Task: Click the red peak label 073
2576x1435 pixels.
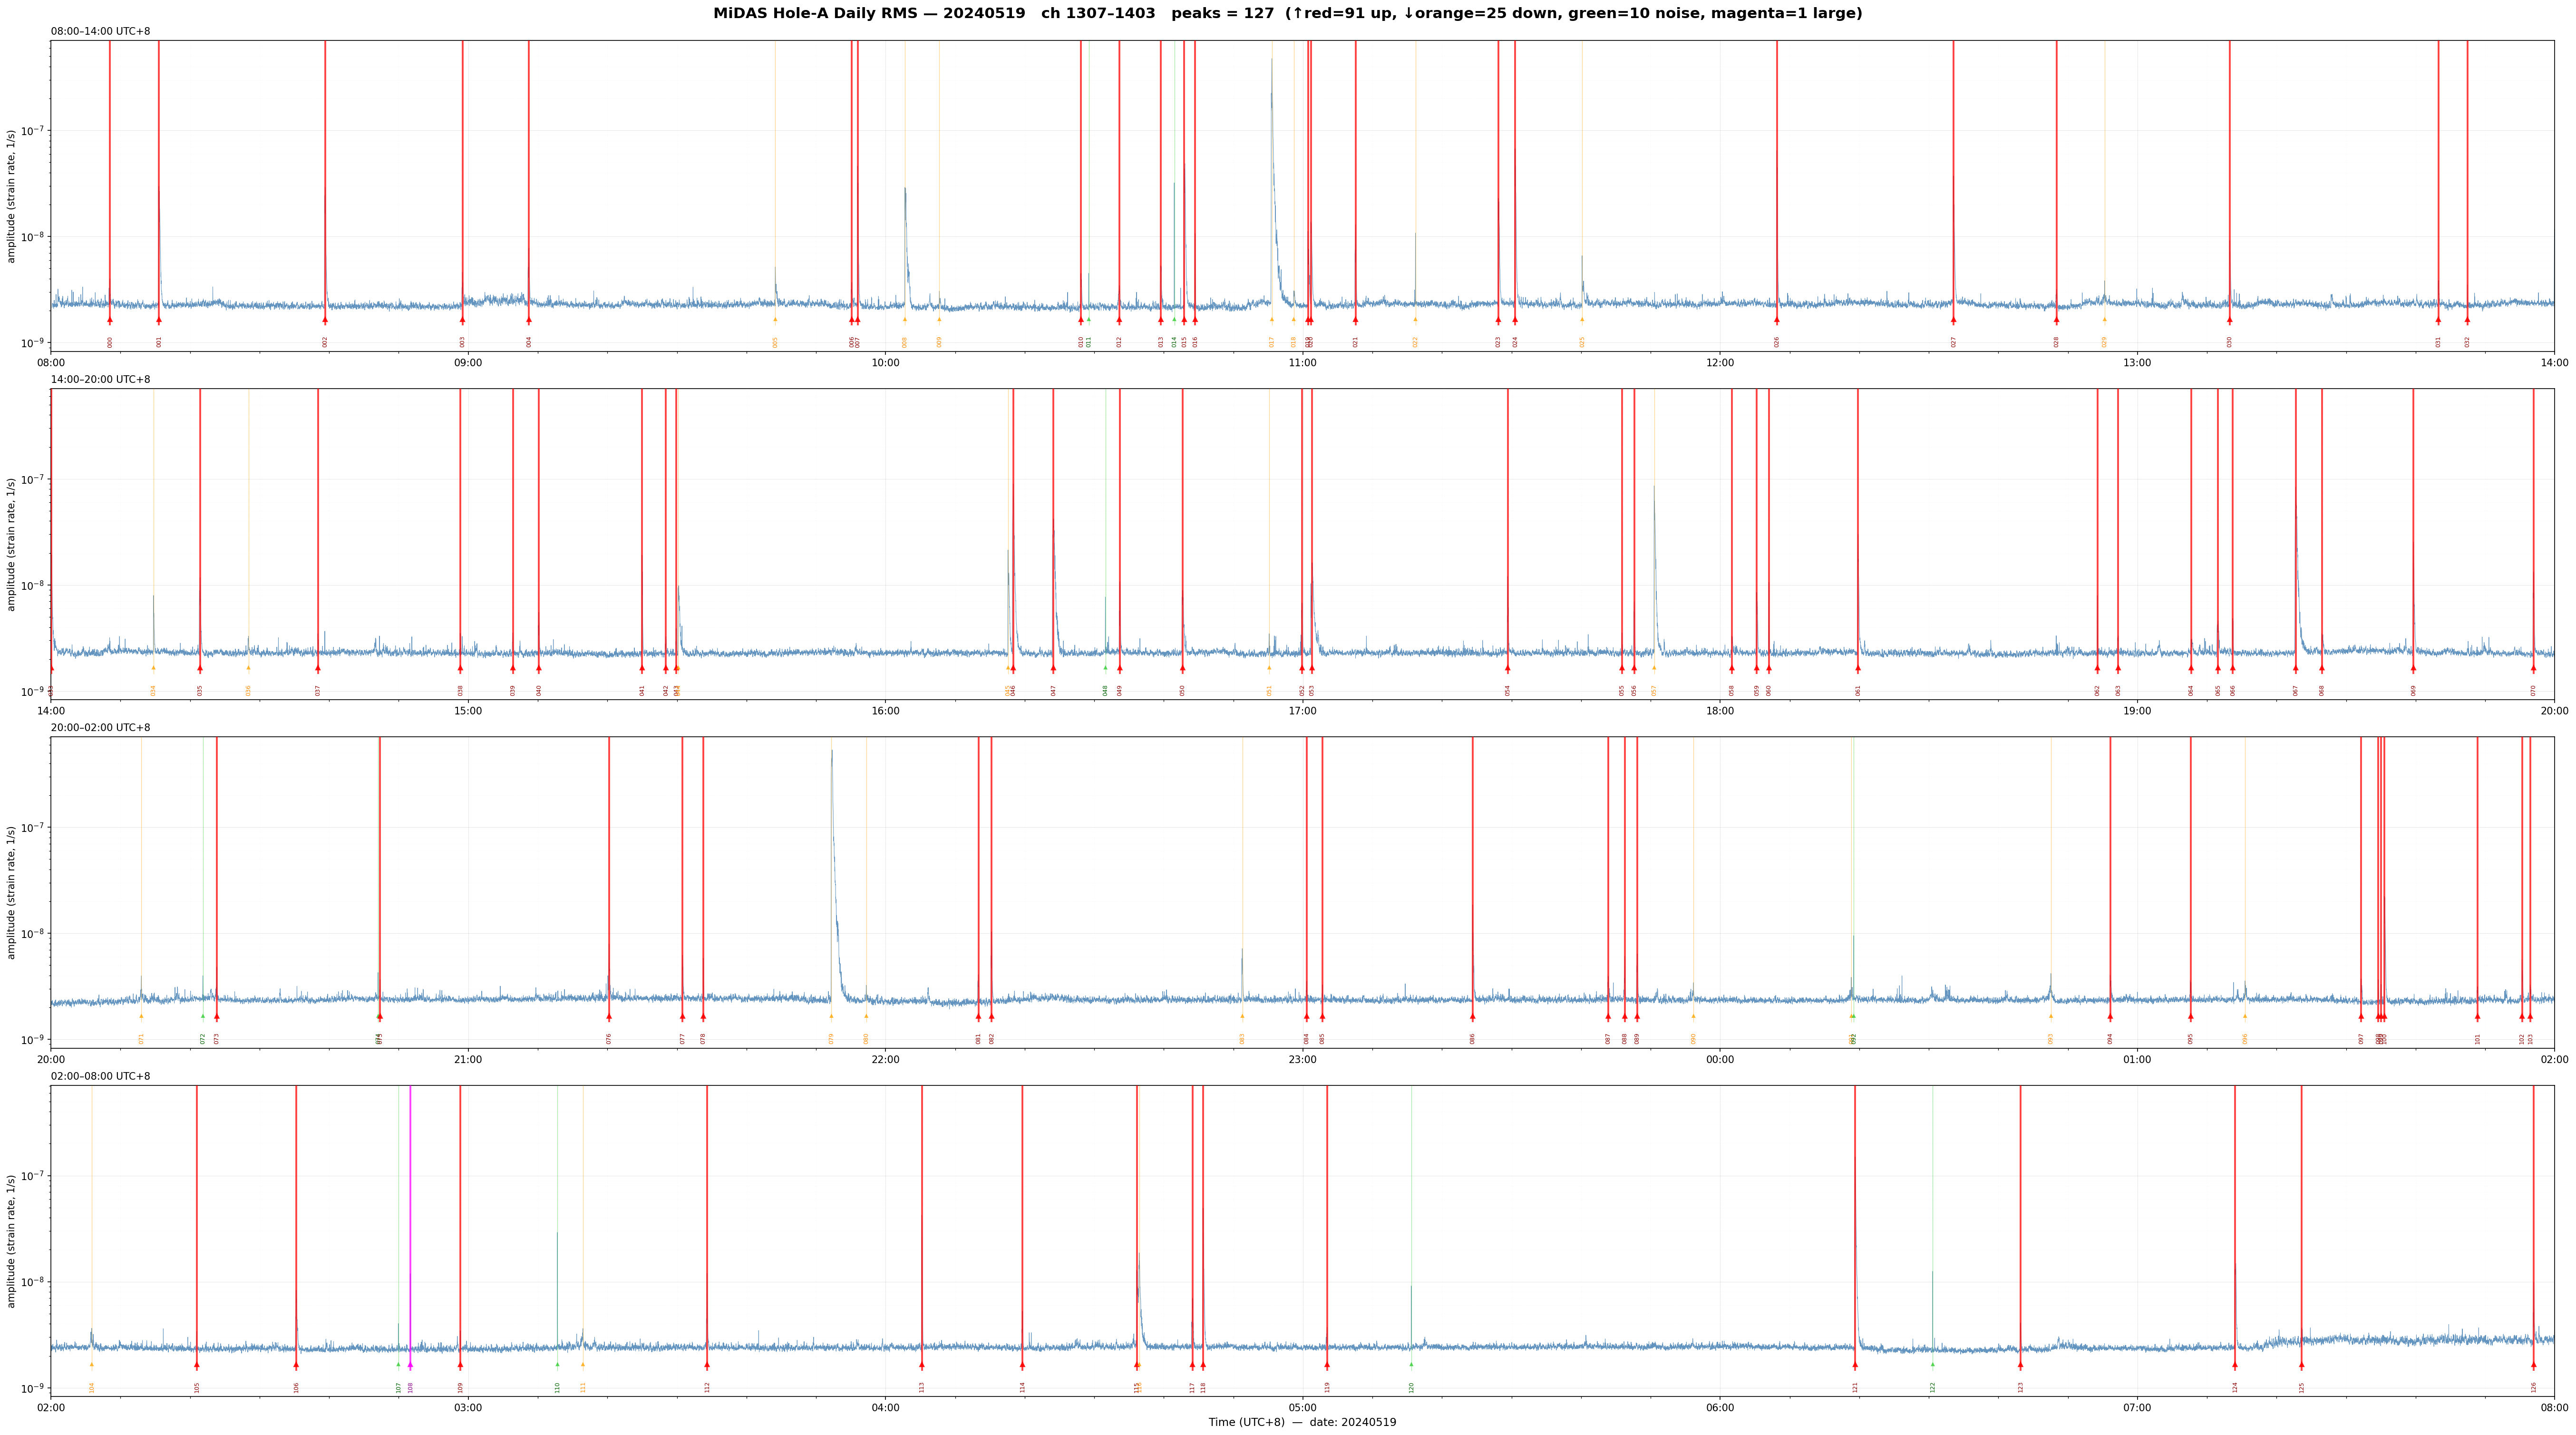Action: pyautogui.click(x=216, y=1039)
